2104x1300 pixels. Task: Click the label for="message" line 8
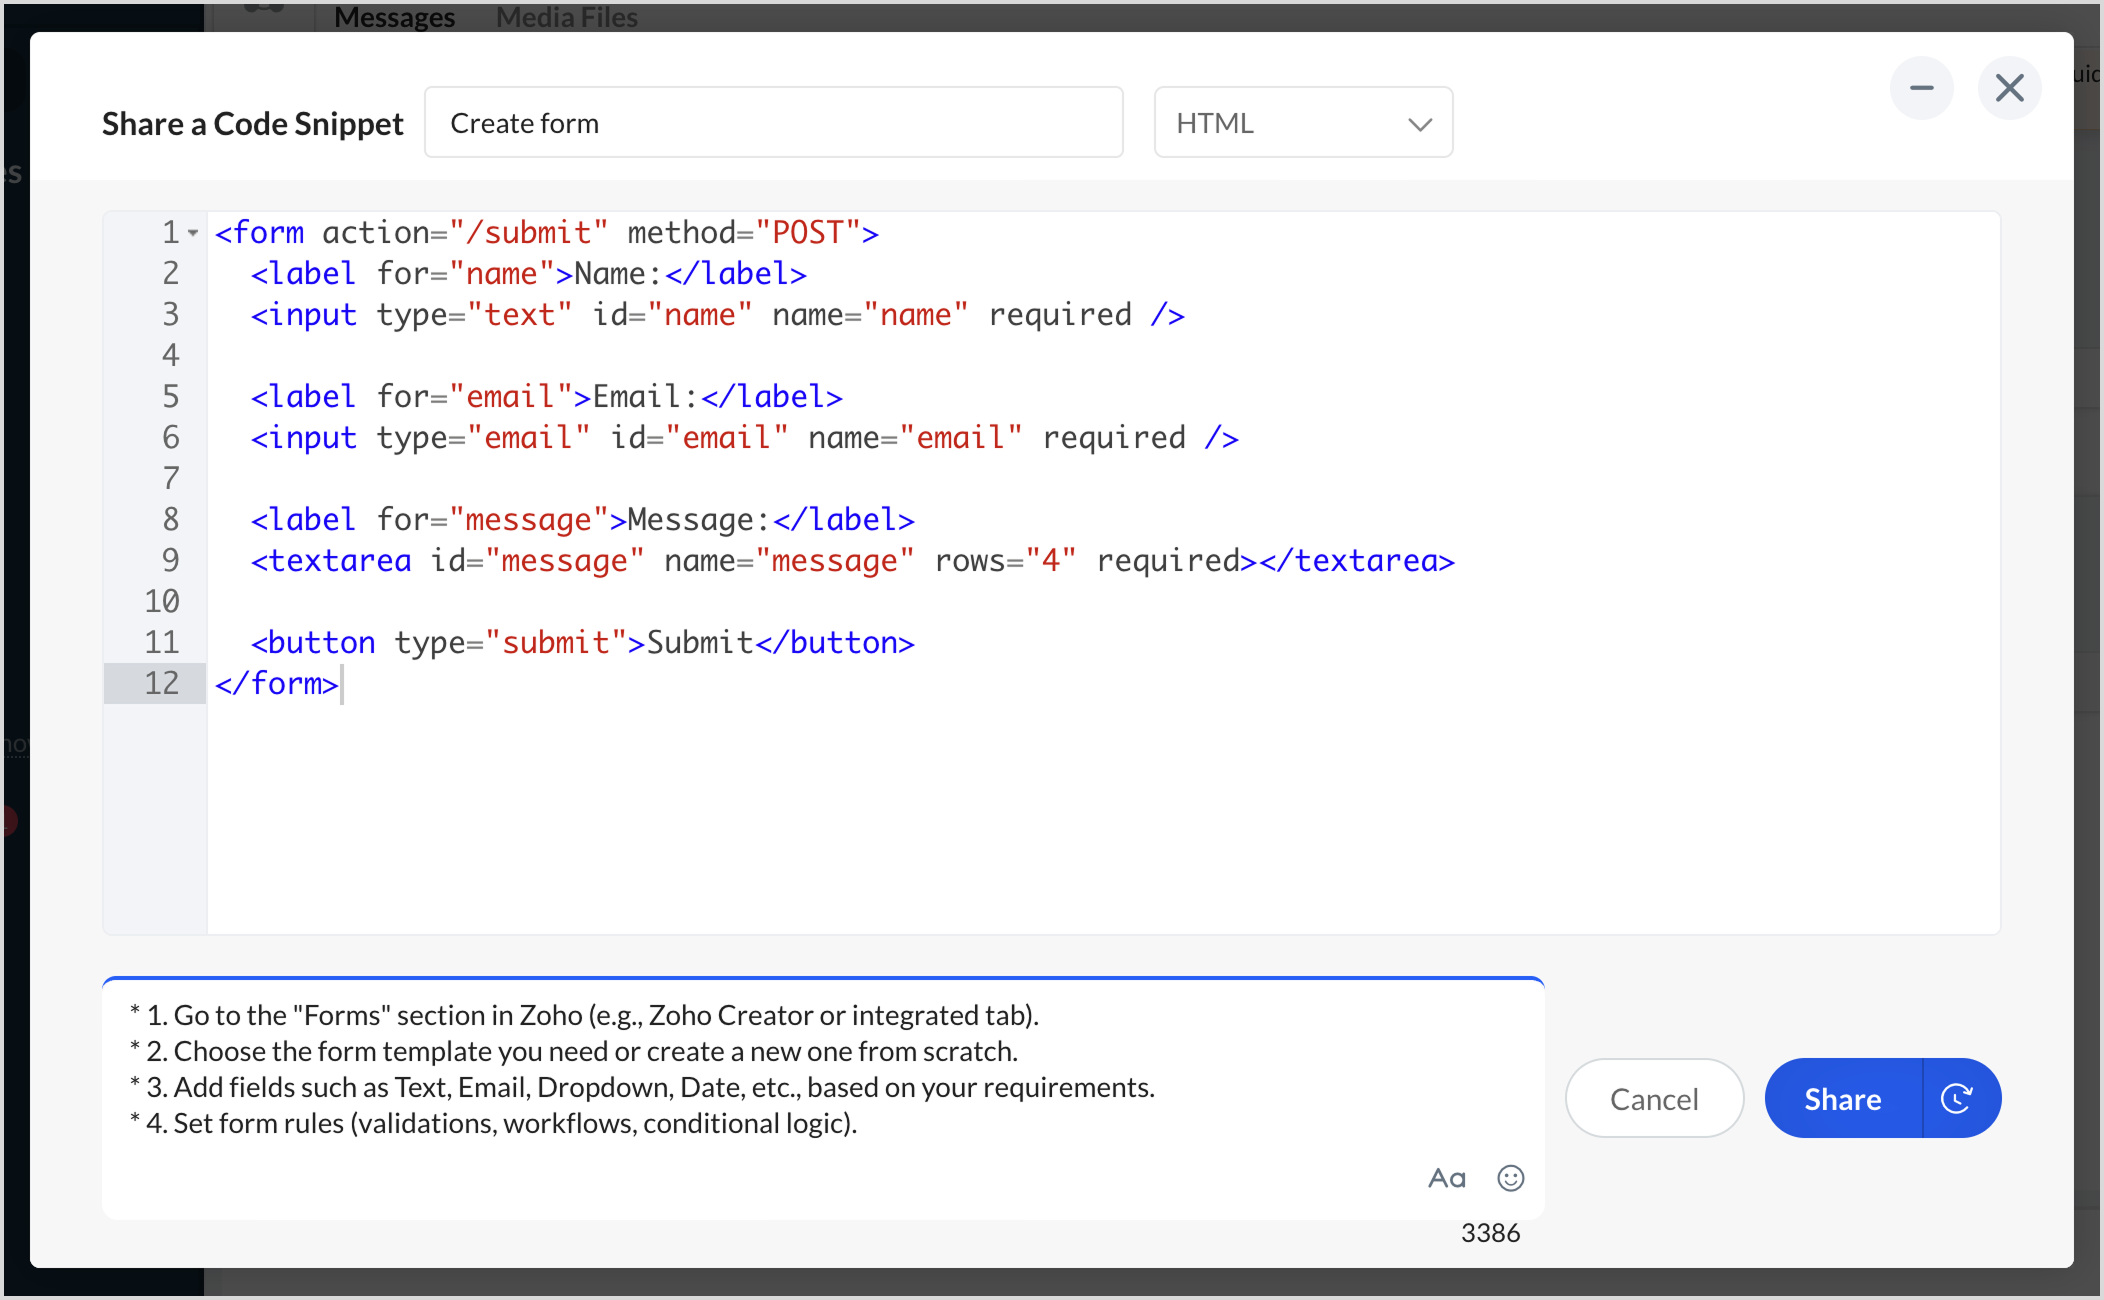(x=582, y=520)
